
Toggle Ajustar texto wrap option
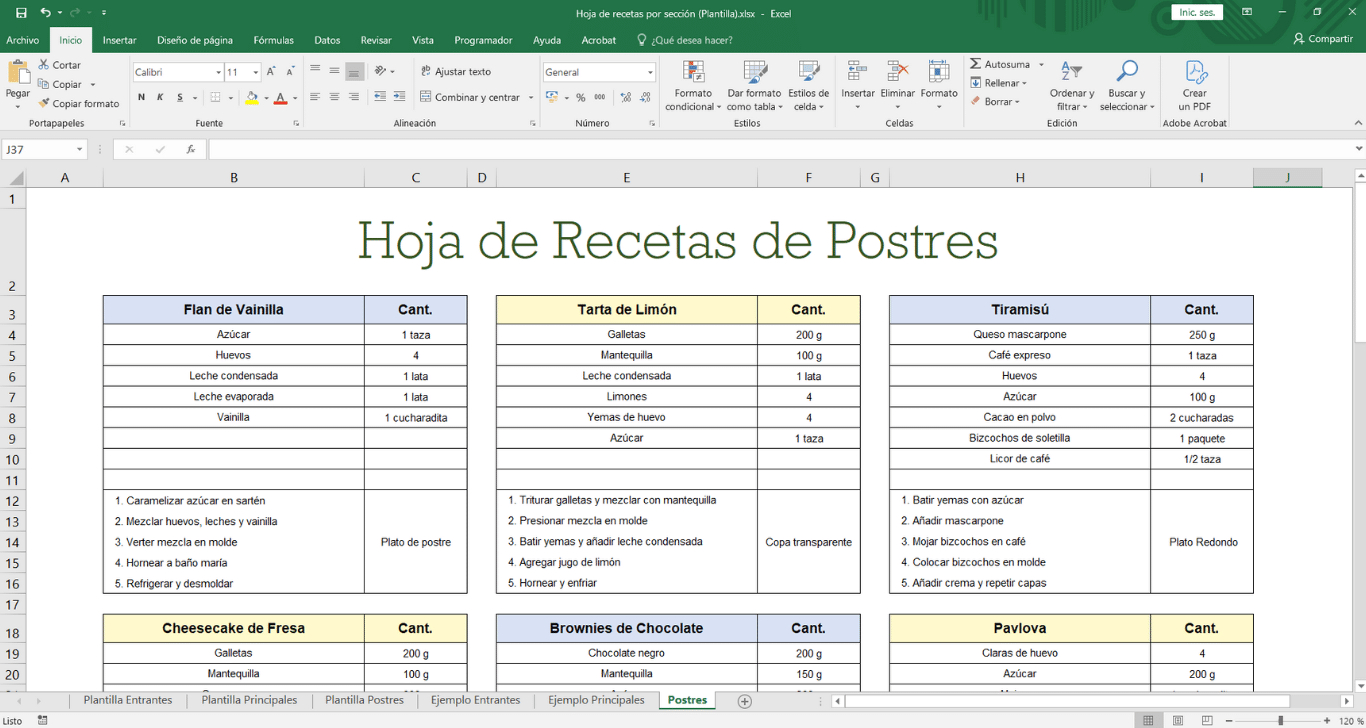click(455, 72)
